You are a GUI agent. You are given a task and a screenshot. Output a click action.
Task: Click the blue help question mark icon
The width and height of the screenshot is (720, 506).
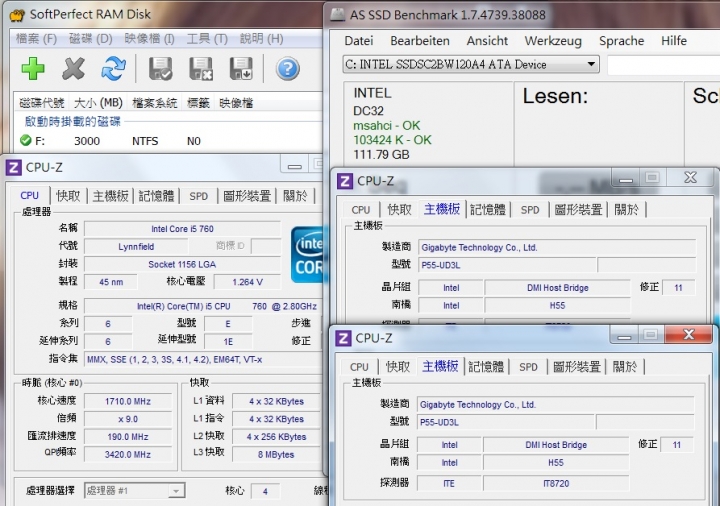tap(288, 69)
